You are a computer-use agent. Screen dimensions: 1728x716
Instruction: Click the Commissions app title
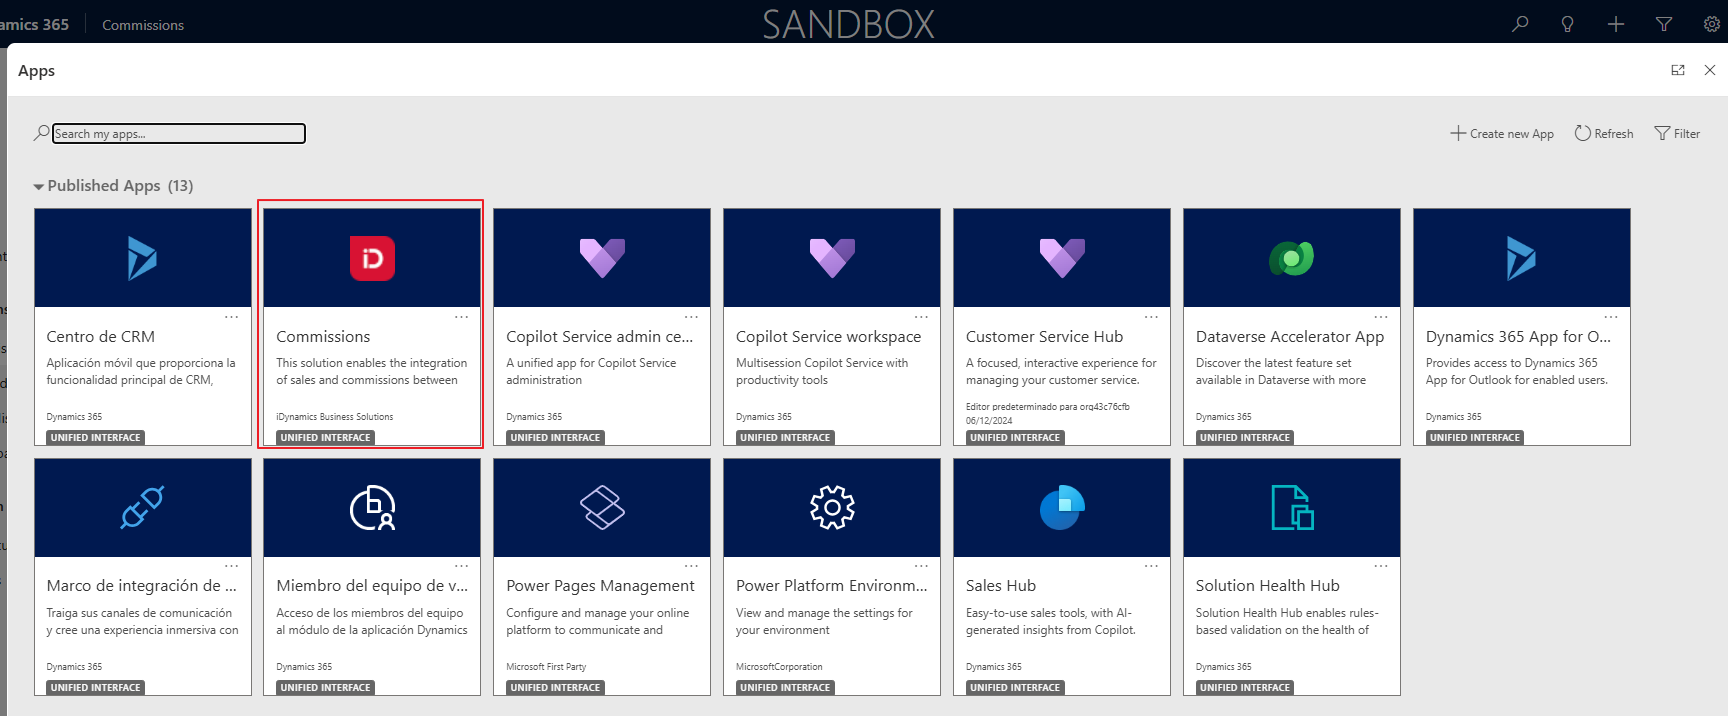click(323, 337)
